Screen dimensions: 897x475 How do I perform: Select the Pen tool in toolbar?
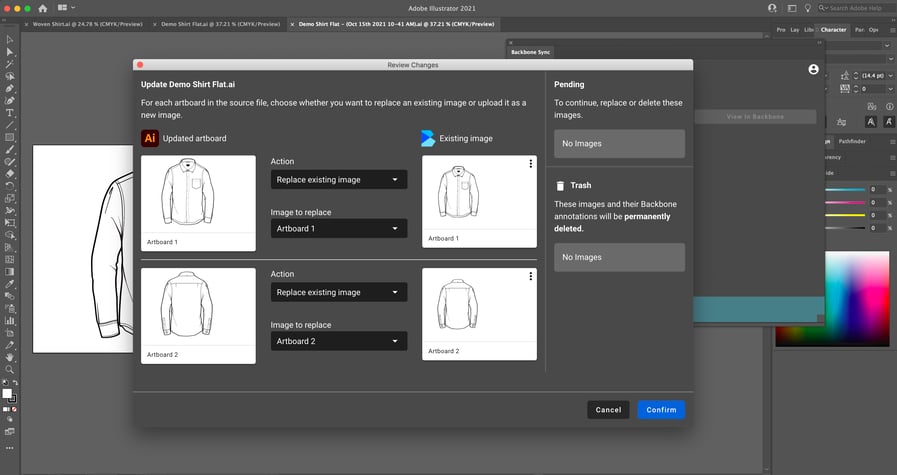pyautogui.click(x=9, y=88)
